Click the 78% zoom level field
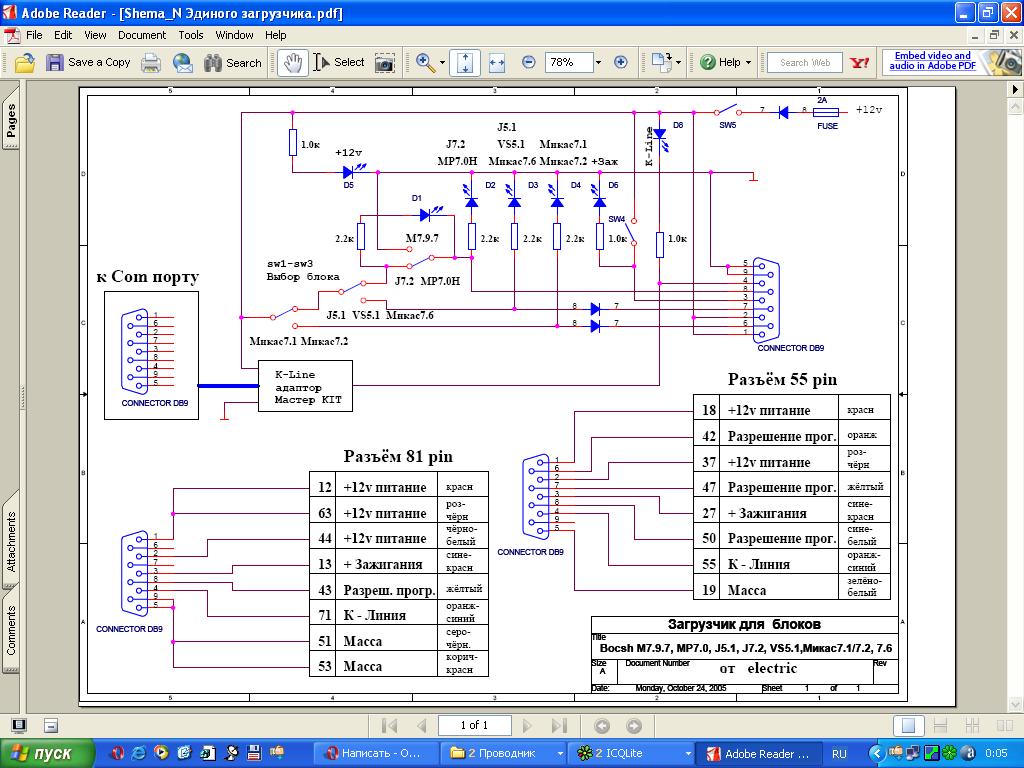The height and width of the screenshot is (768, 1024). point(569,63)
